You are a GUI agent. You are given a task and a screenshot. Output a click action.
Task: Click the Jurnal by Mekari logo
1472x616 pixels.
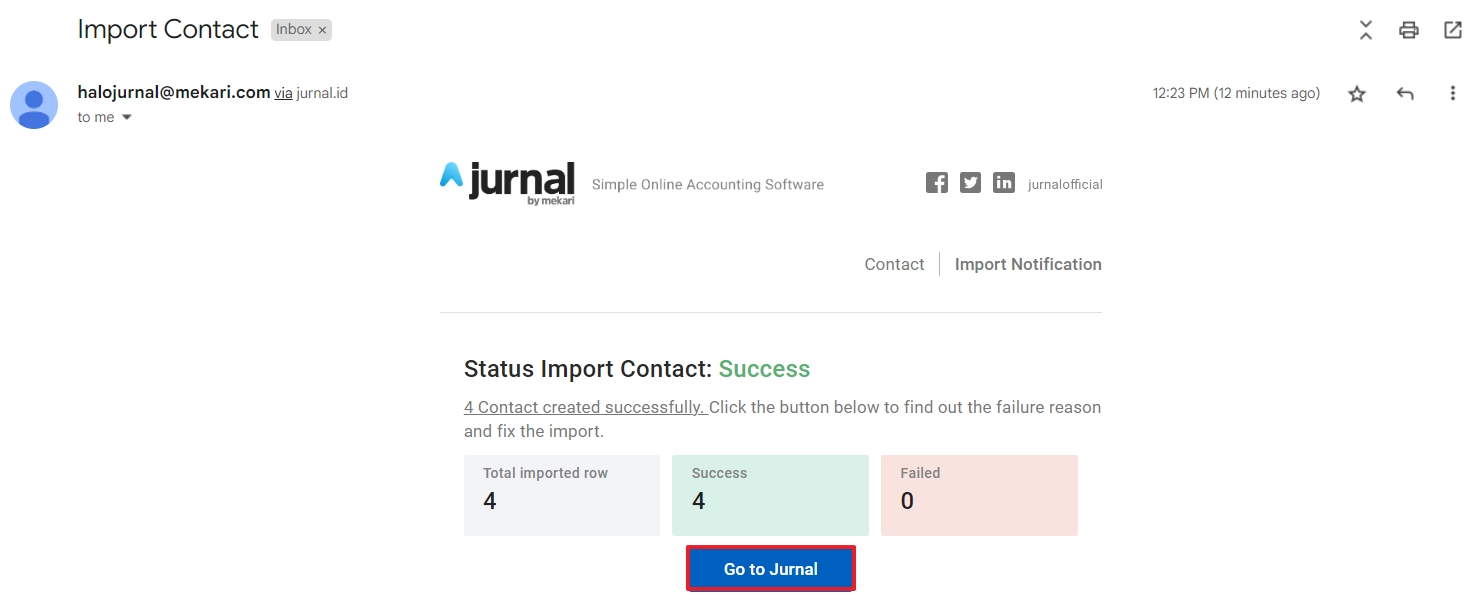pyautogui.click(x=508, y=183)
